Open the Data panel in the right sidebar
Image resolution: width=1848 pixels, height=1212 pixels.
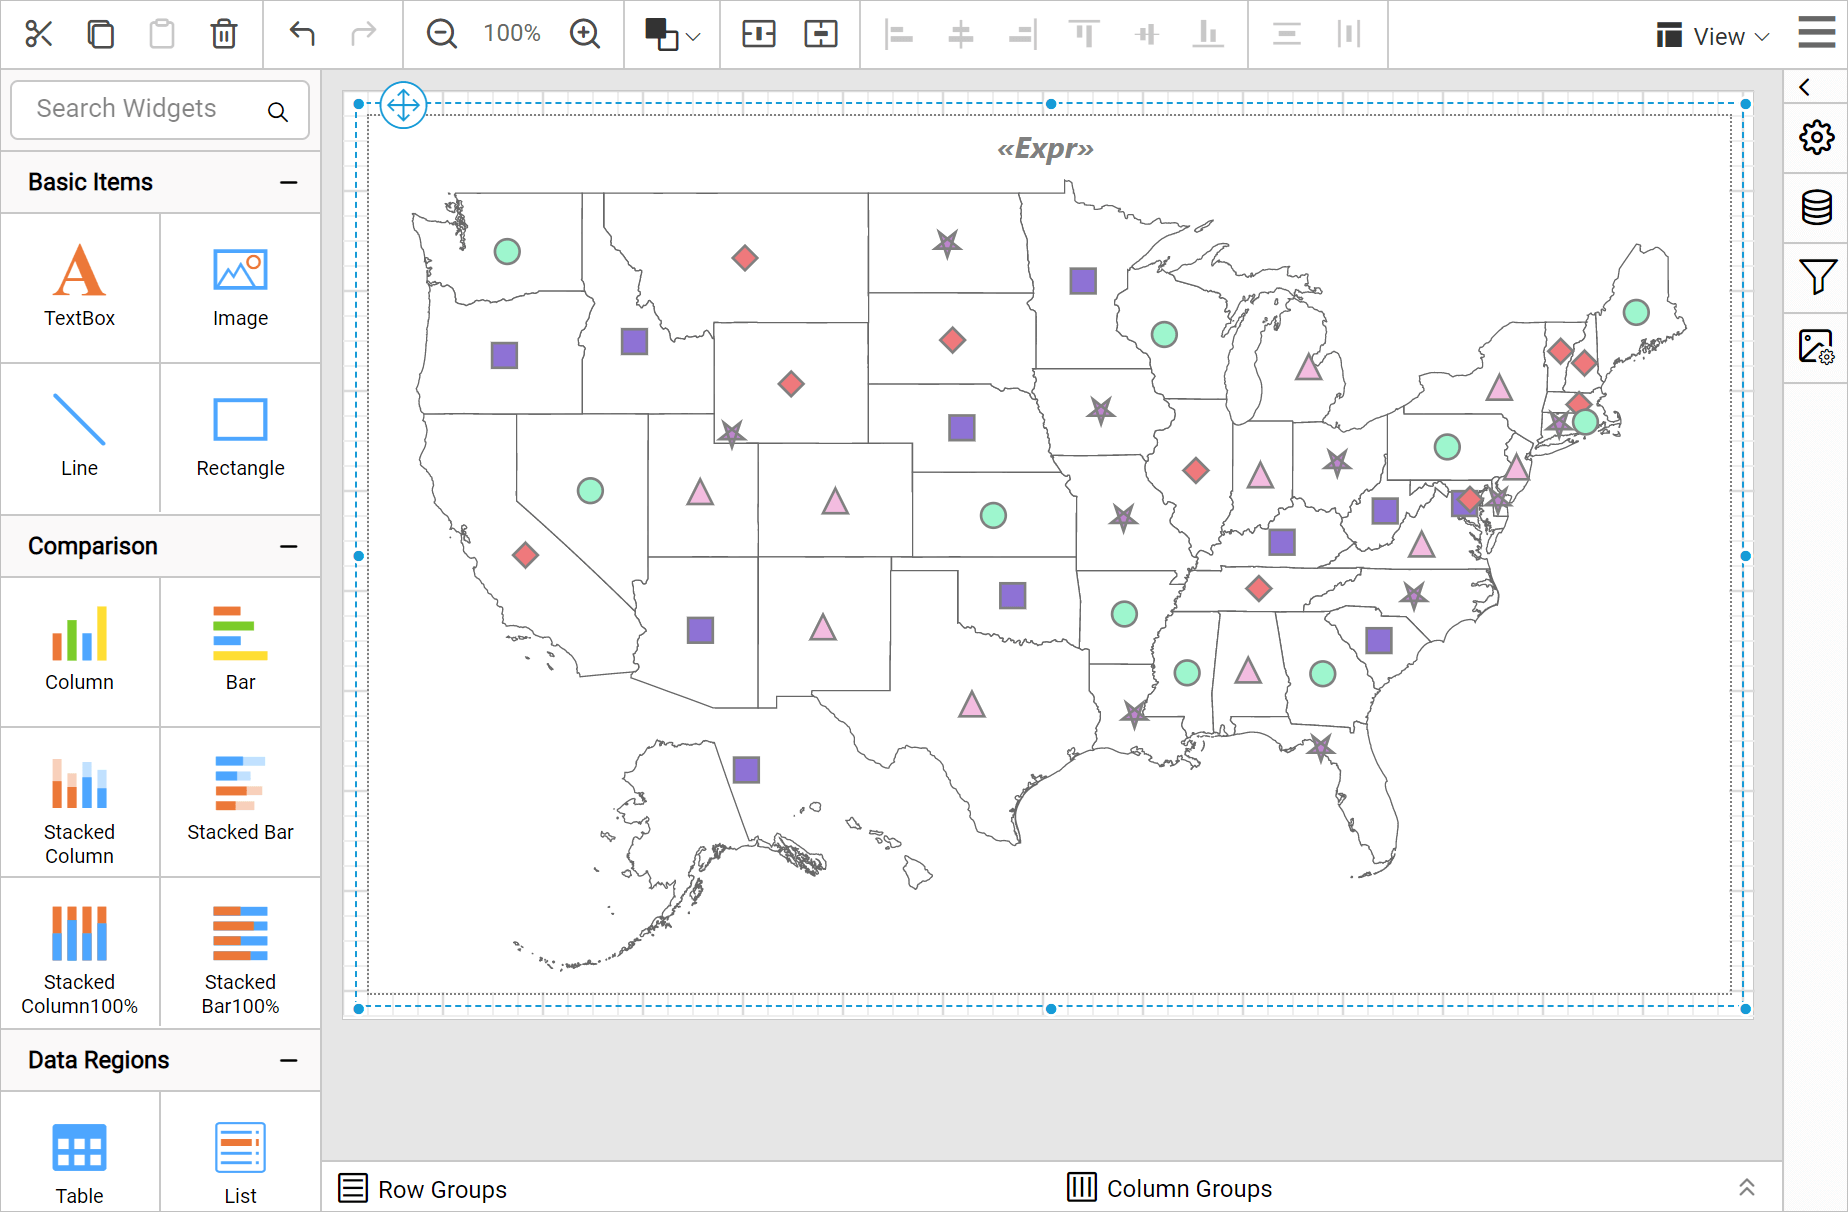click(1817, 208)
